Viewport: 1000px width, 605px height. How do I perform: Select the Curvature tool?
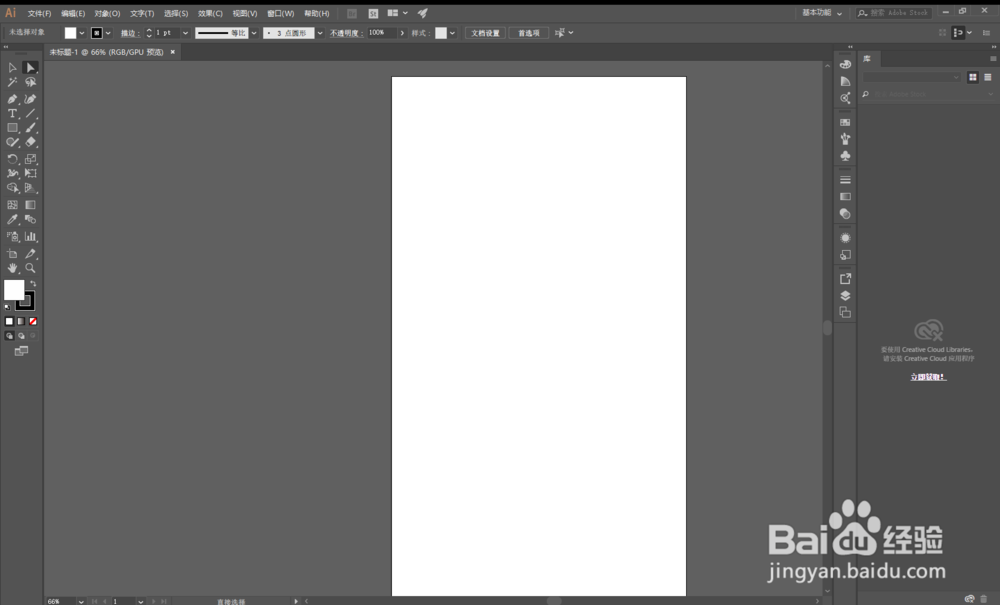pyautogui.click(x=30, y=99)
